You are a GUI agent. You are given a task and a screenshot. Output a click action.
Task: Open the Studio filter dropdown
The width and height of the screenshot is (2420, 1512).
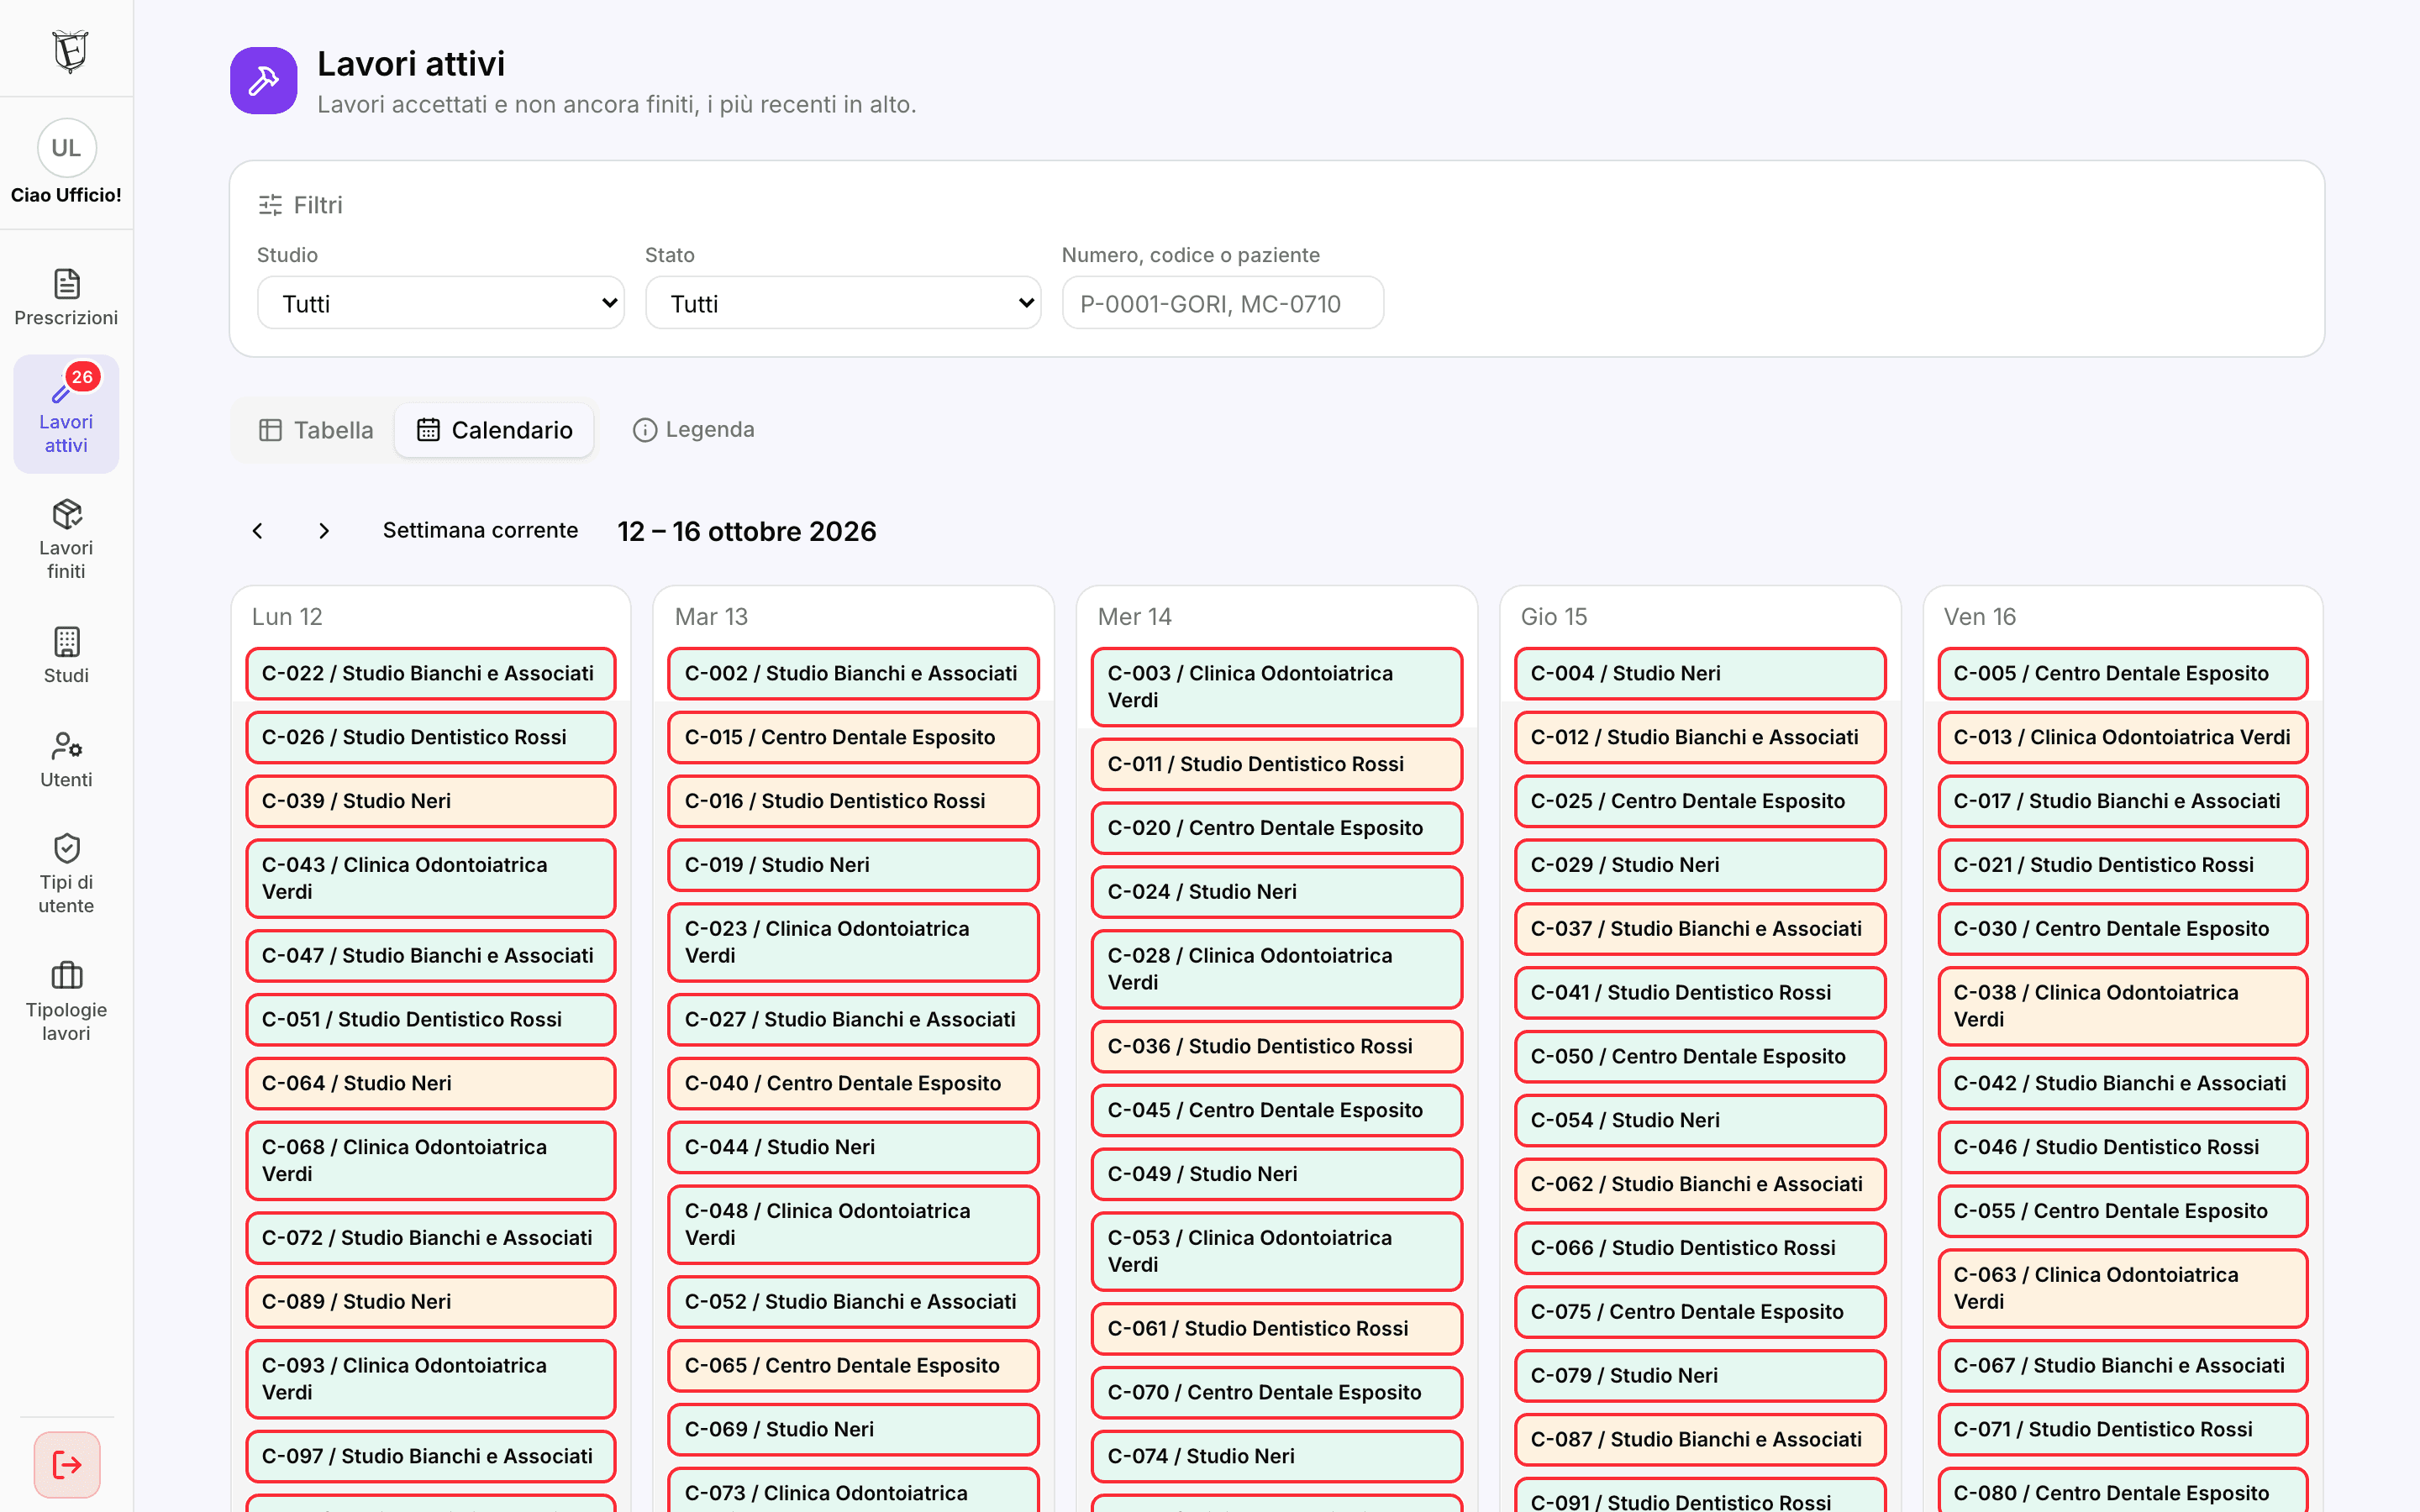point(441,303)
